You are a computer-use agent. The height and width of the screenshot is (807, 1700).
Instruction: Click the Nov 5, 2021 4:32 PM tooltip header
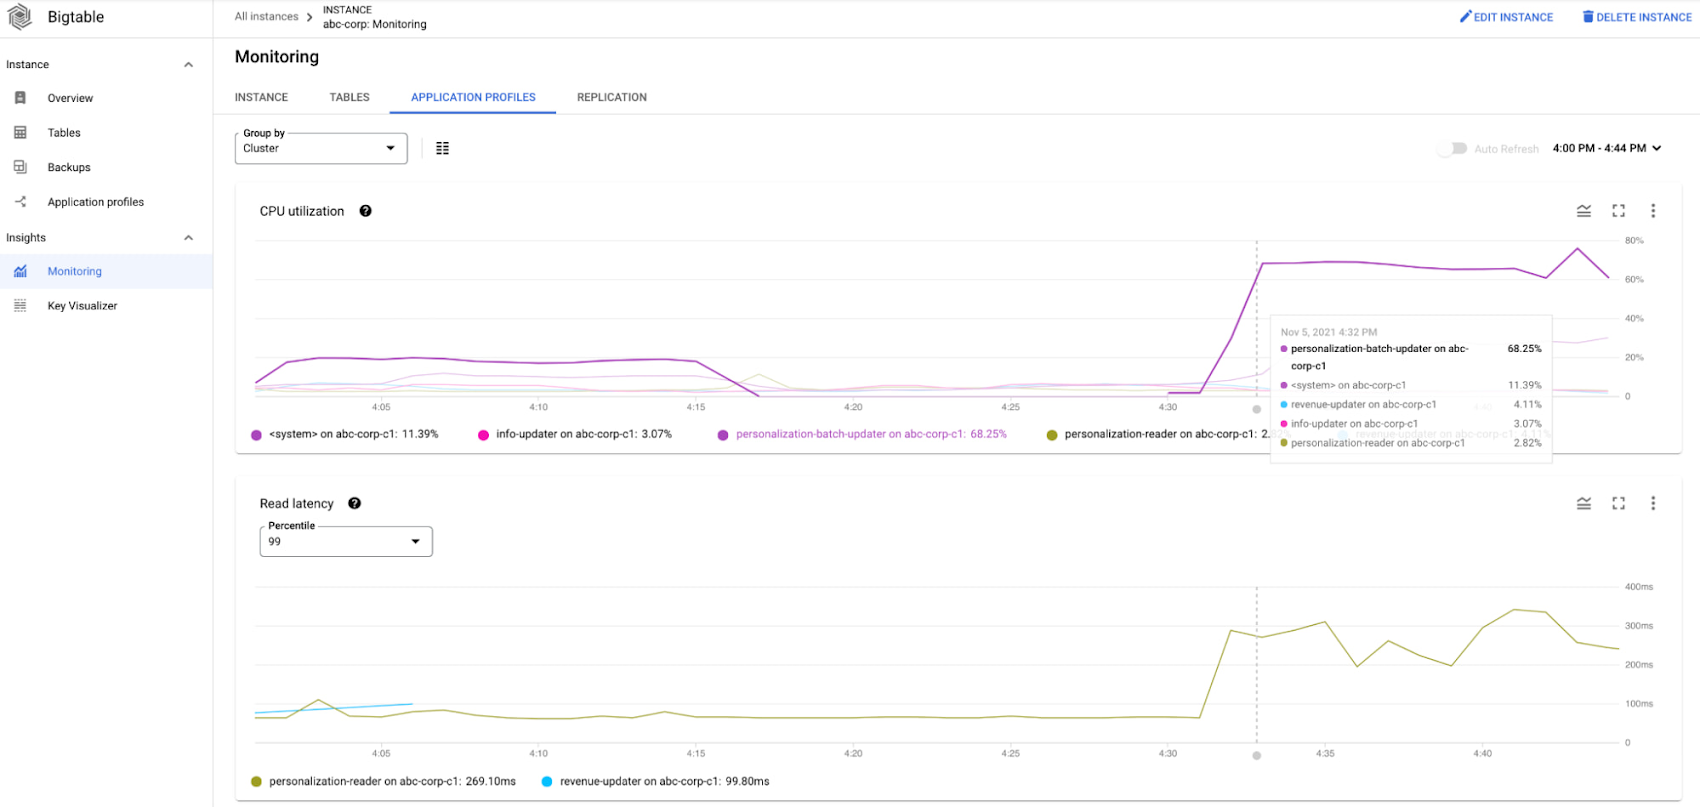click(1329, 332)
